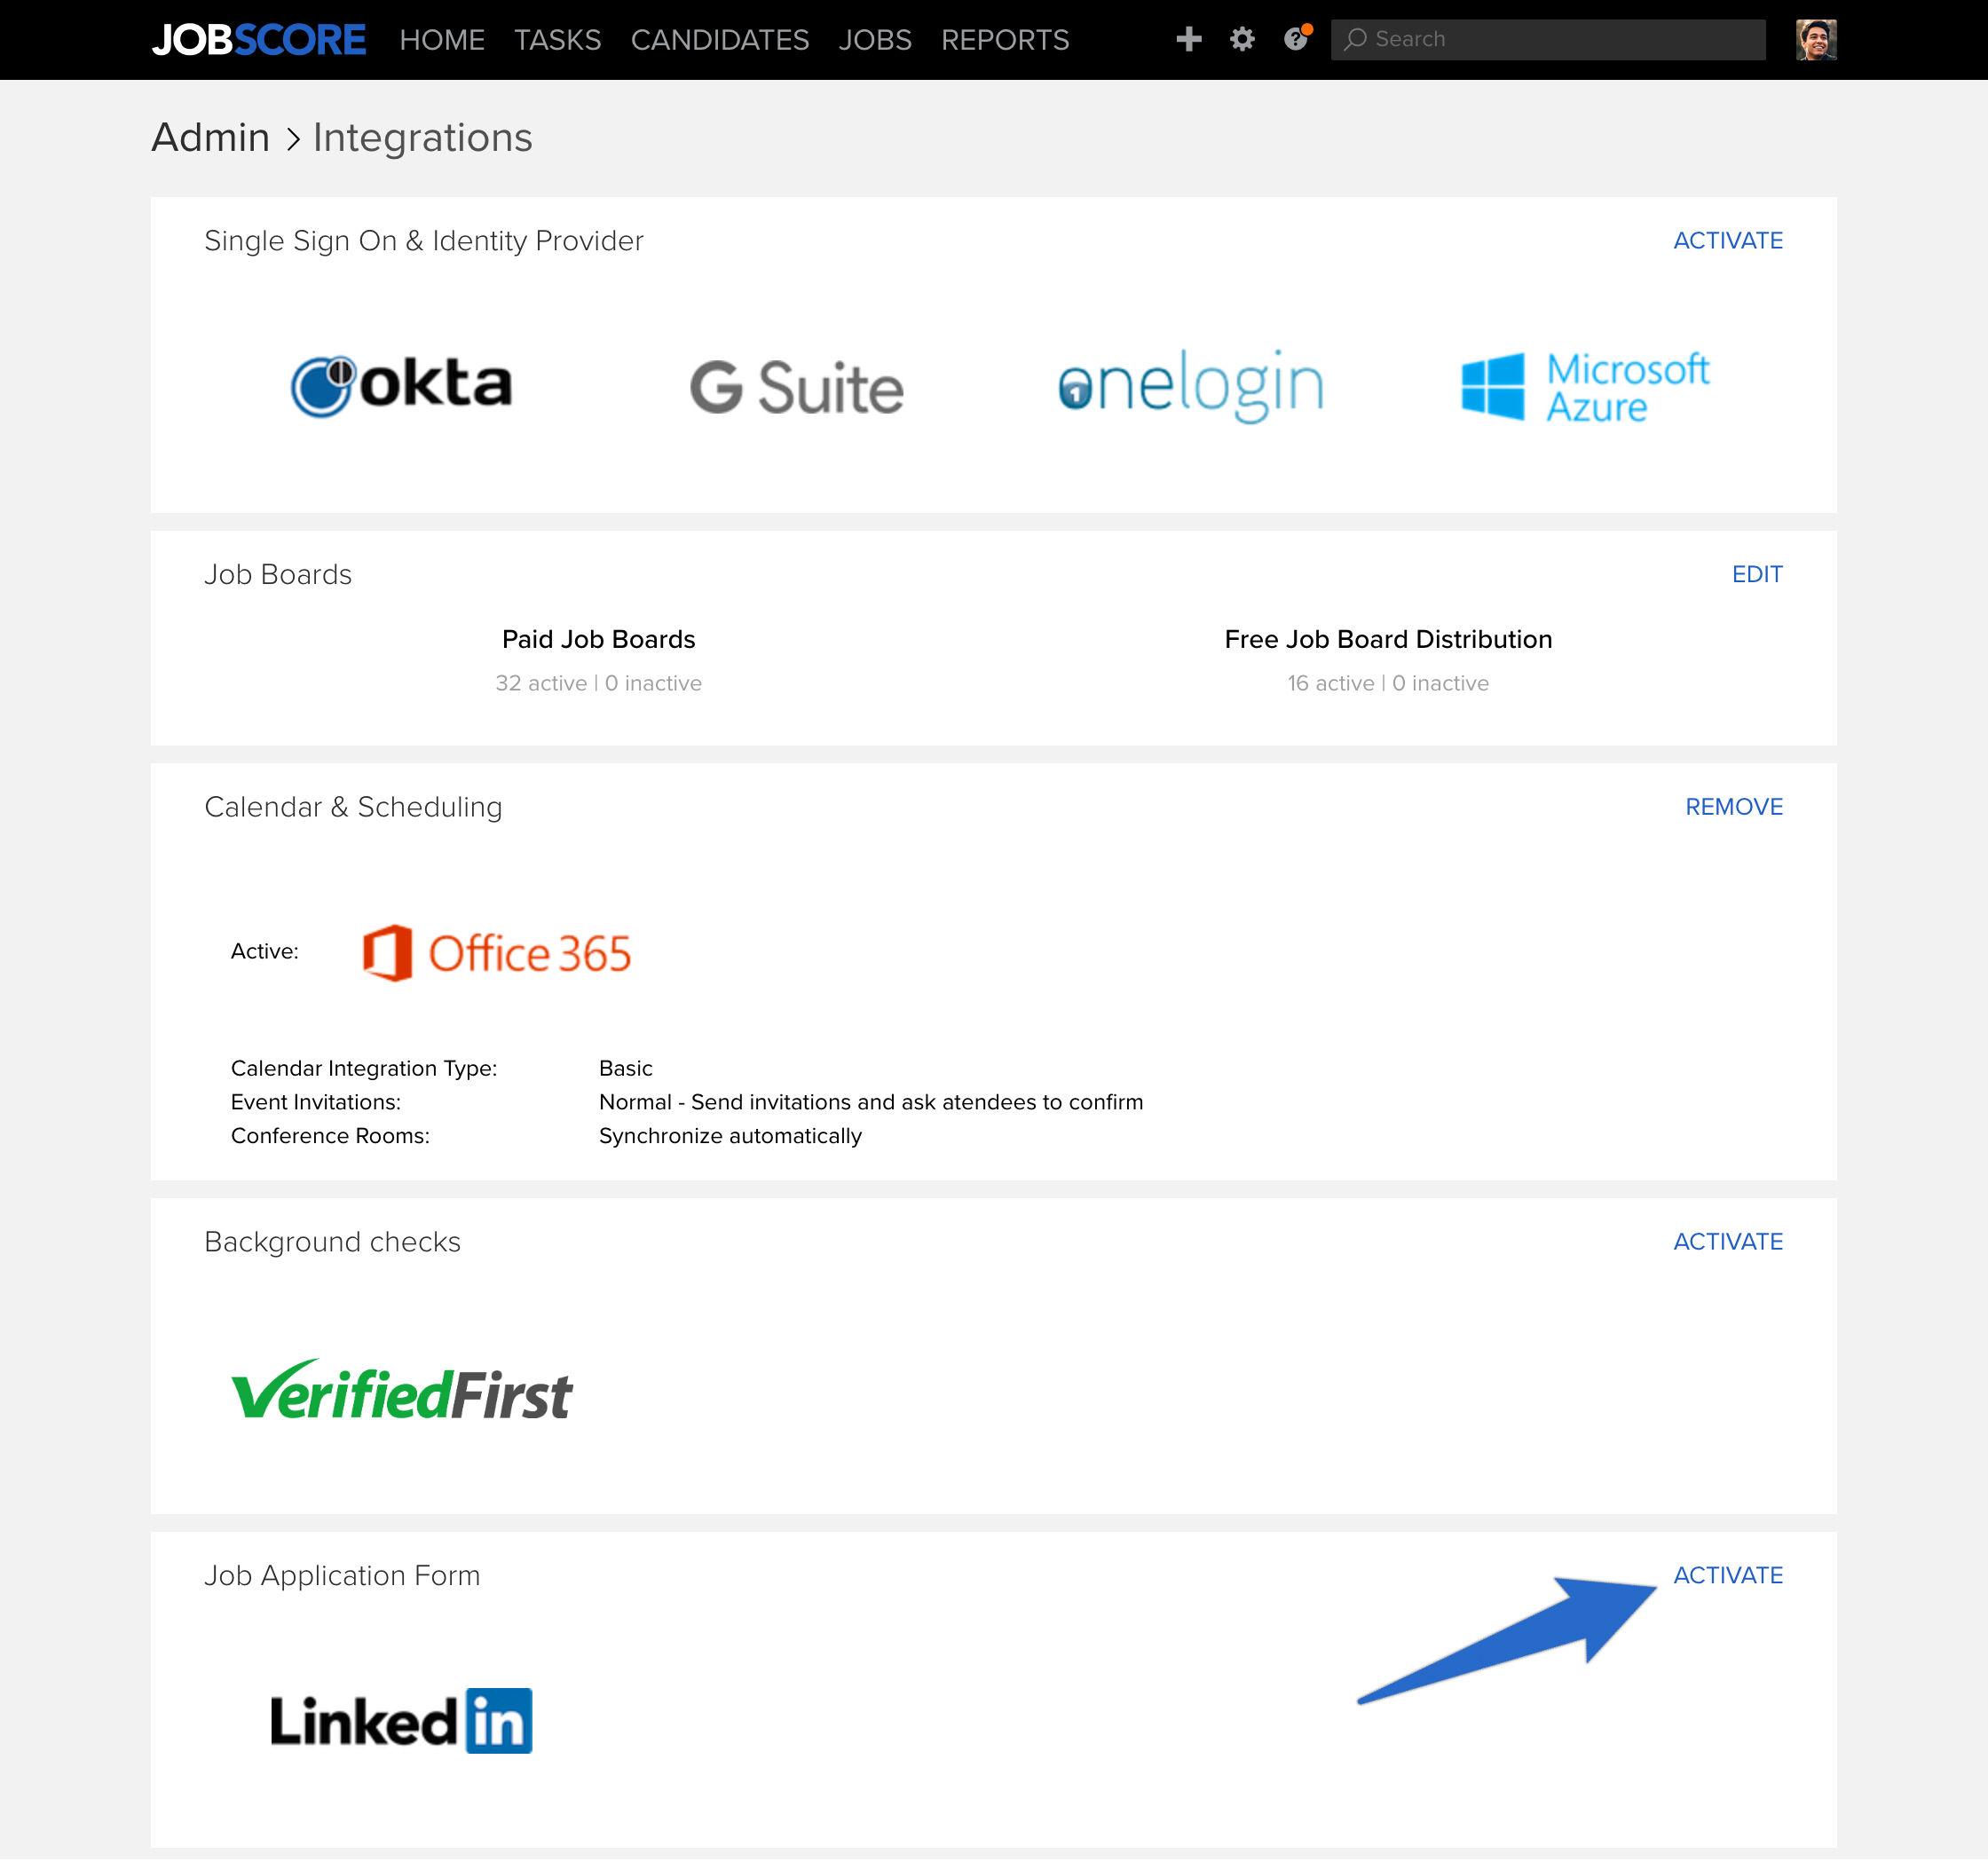Click the user profile avatar

tap(1815, 40)
